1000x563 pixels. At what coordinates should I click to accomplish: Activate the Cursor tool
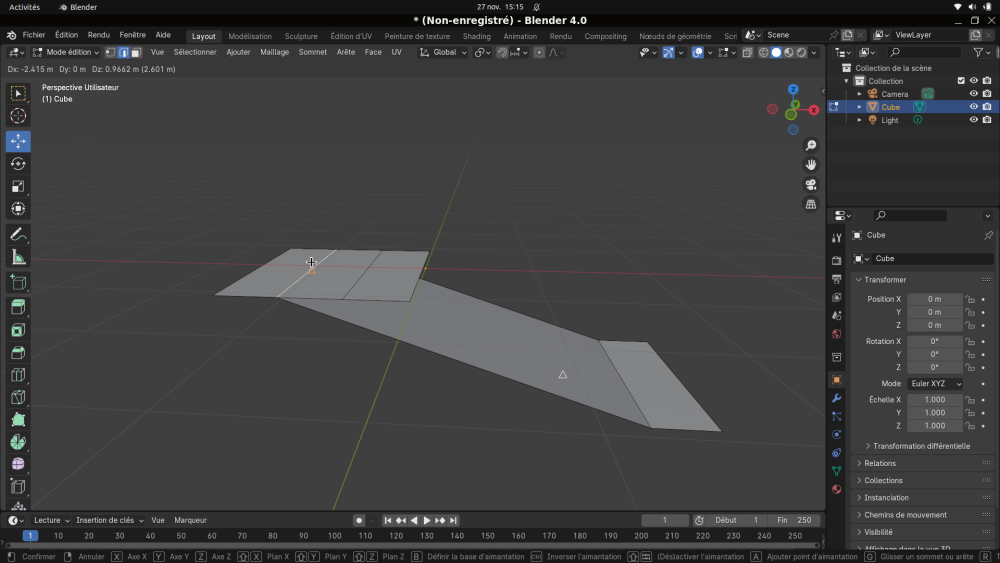18,116
